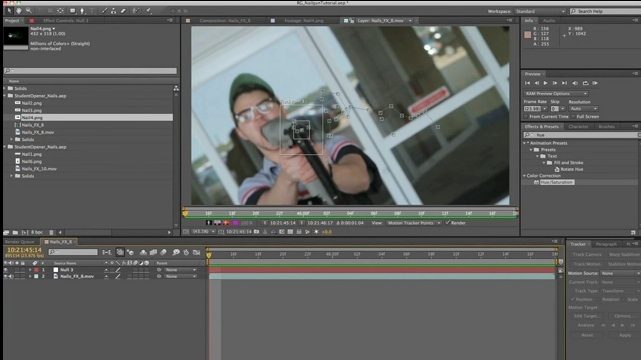This screenshot has height=360, width=641.
Task: Hide the Null 3 layer
Action: (x=6, y=270)
